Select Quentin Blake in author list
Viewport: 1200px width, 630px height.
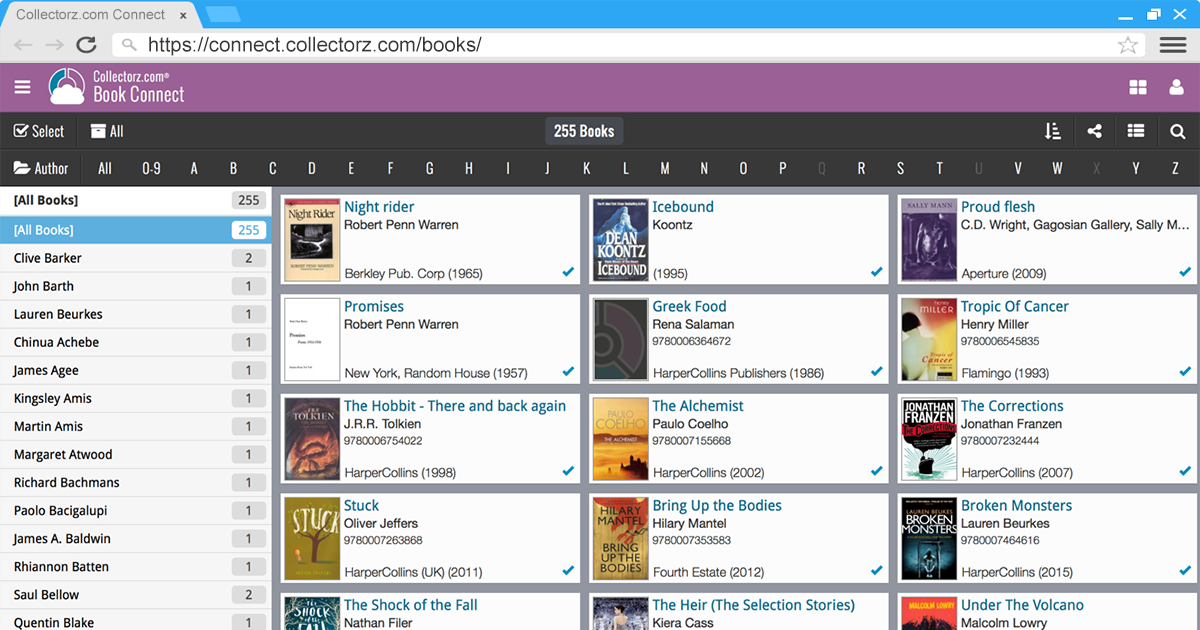(135, 620)
